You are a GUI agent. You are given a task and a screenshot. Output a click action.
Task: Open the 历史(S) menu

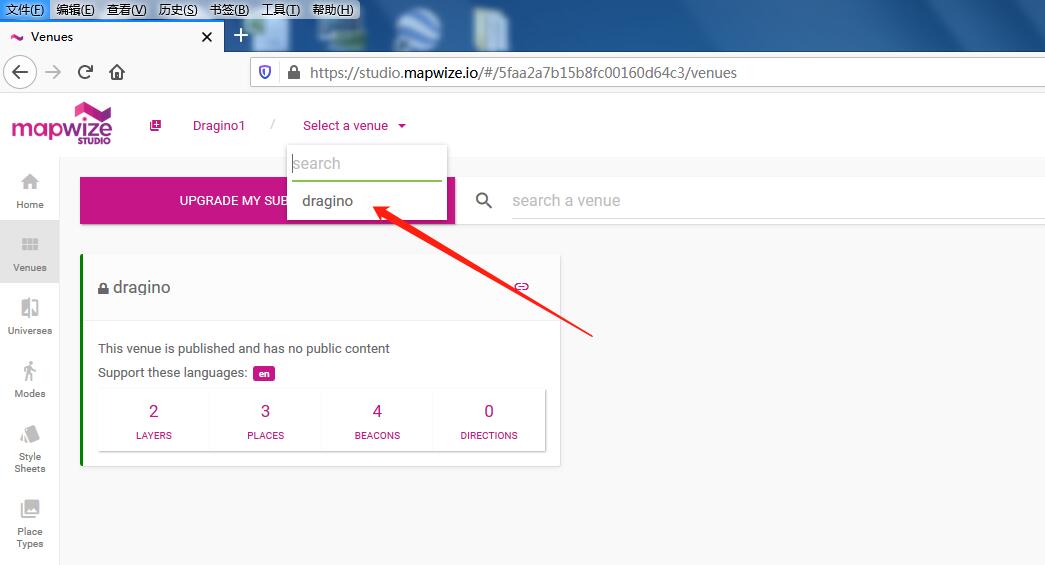pos(178,9)
